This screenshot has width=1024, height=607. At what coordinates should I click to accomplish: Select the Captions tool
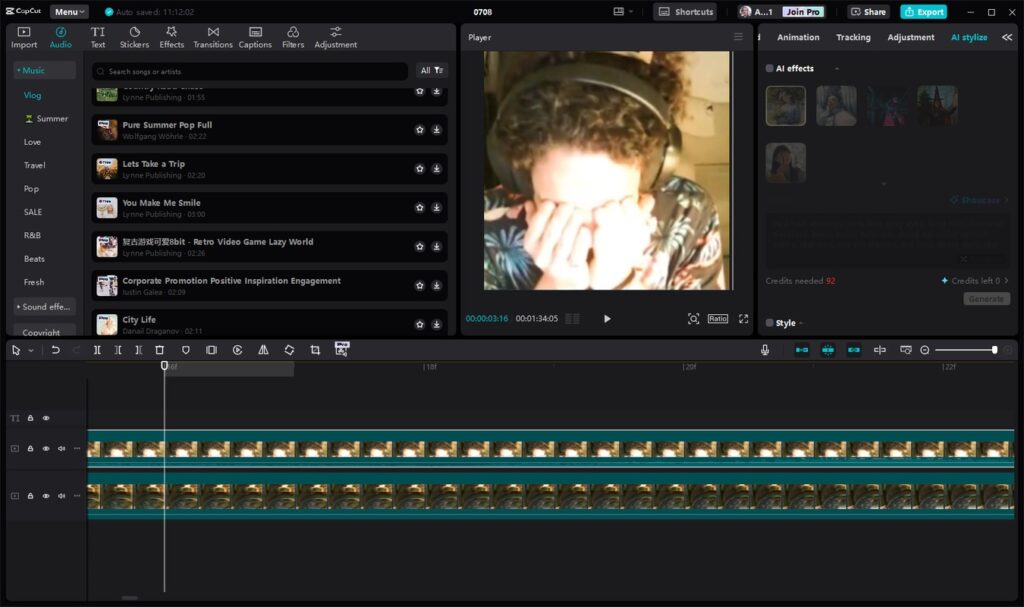click(255, 37)
